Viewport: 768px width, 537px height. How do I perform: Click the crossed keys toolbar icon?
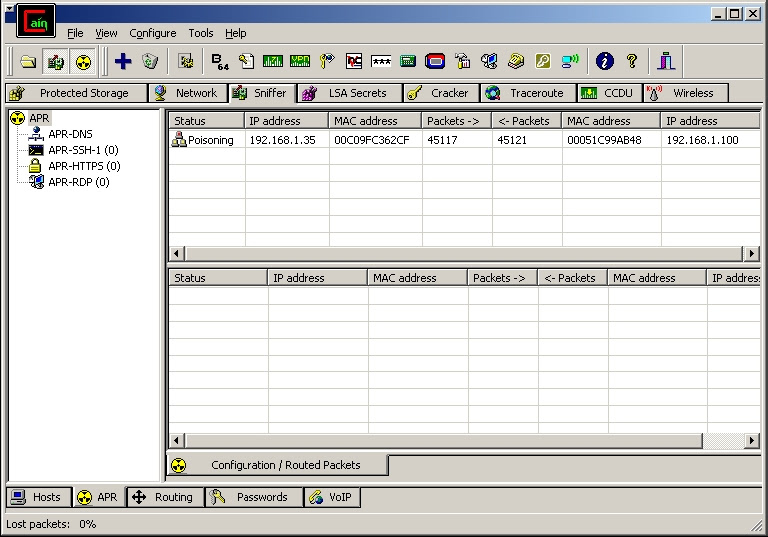coord(327,61)
